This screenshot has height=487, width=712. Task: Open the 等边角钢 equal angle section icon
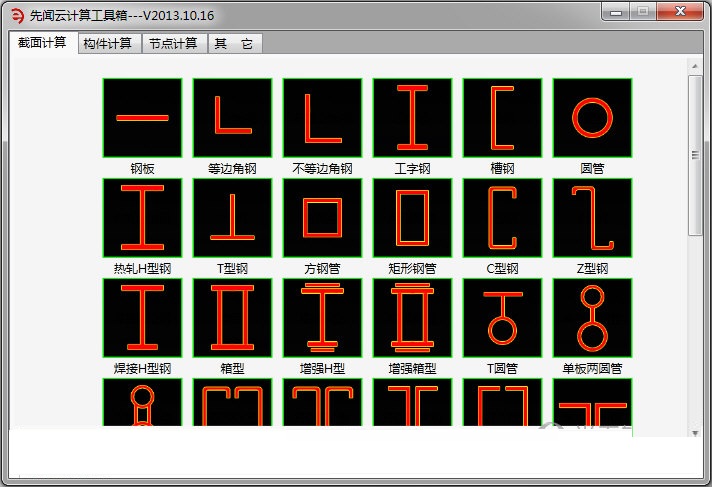click(232, 118)
